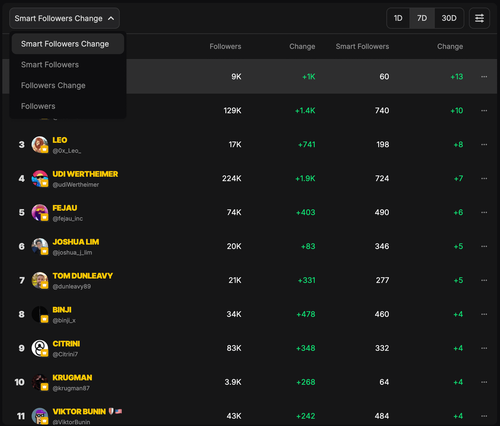500x426 pixels.
Task: Click Tom Dunleavy's avatar
Action: [x=40, y=280]
